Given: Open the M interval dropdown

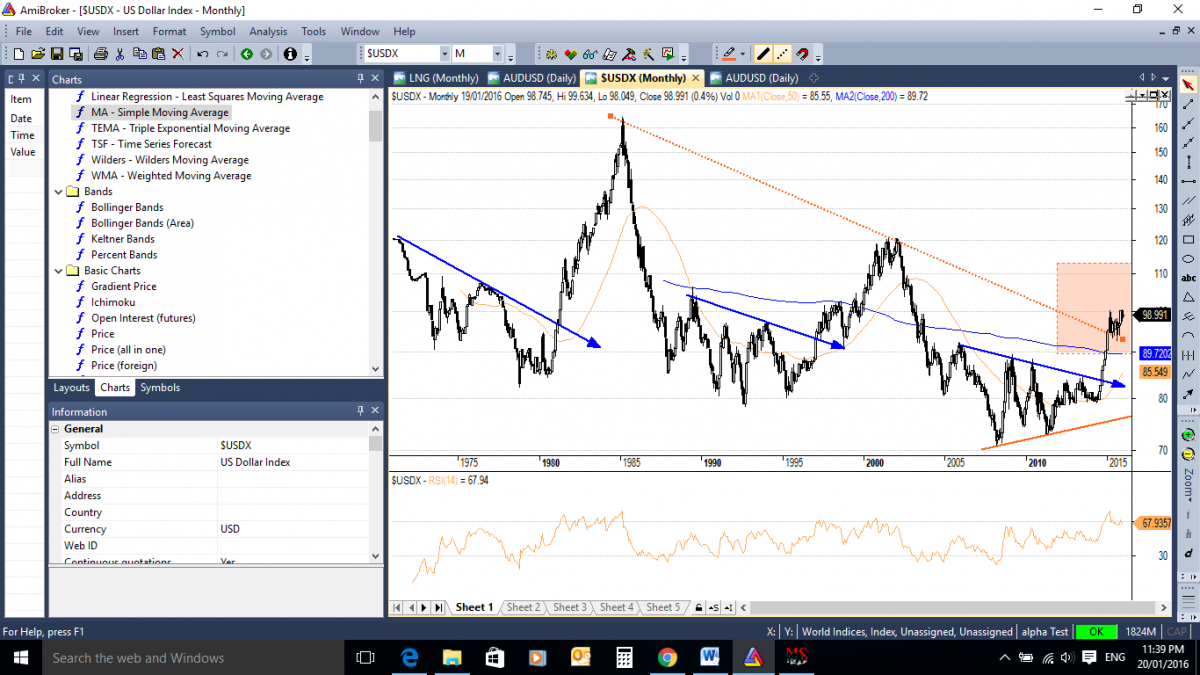Looking at the screenshot, I should [x=496, y=54].
